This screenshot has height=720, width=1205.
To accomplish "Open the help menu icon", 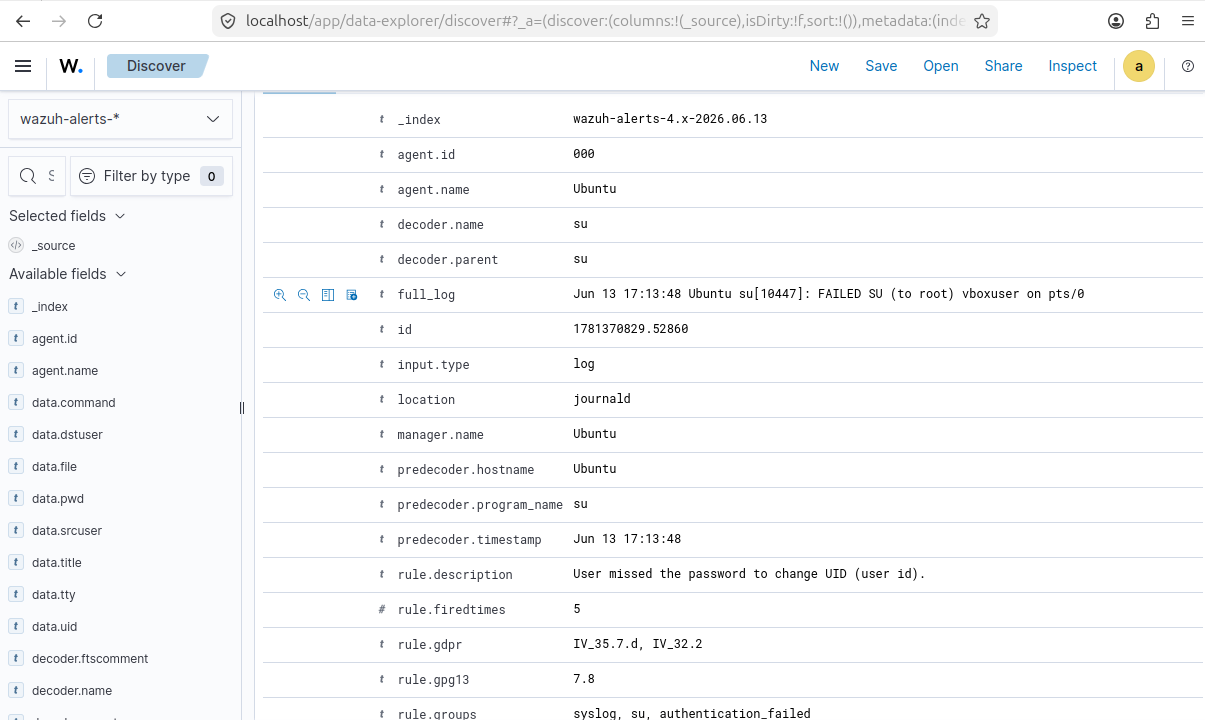I will pyautogui.click(x=1188, y=66).
